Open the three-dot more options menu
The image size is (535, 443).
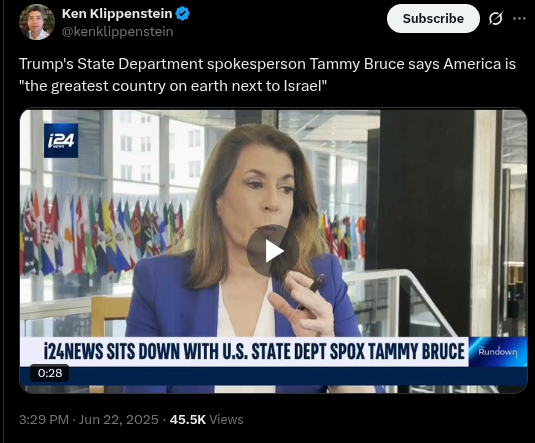tap(519, 18)
